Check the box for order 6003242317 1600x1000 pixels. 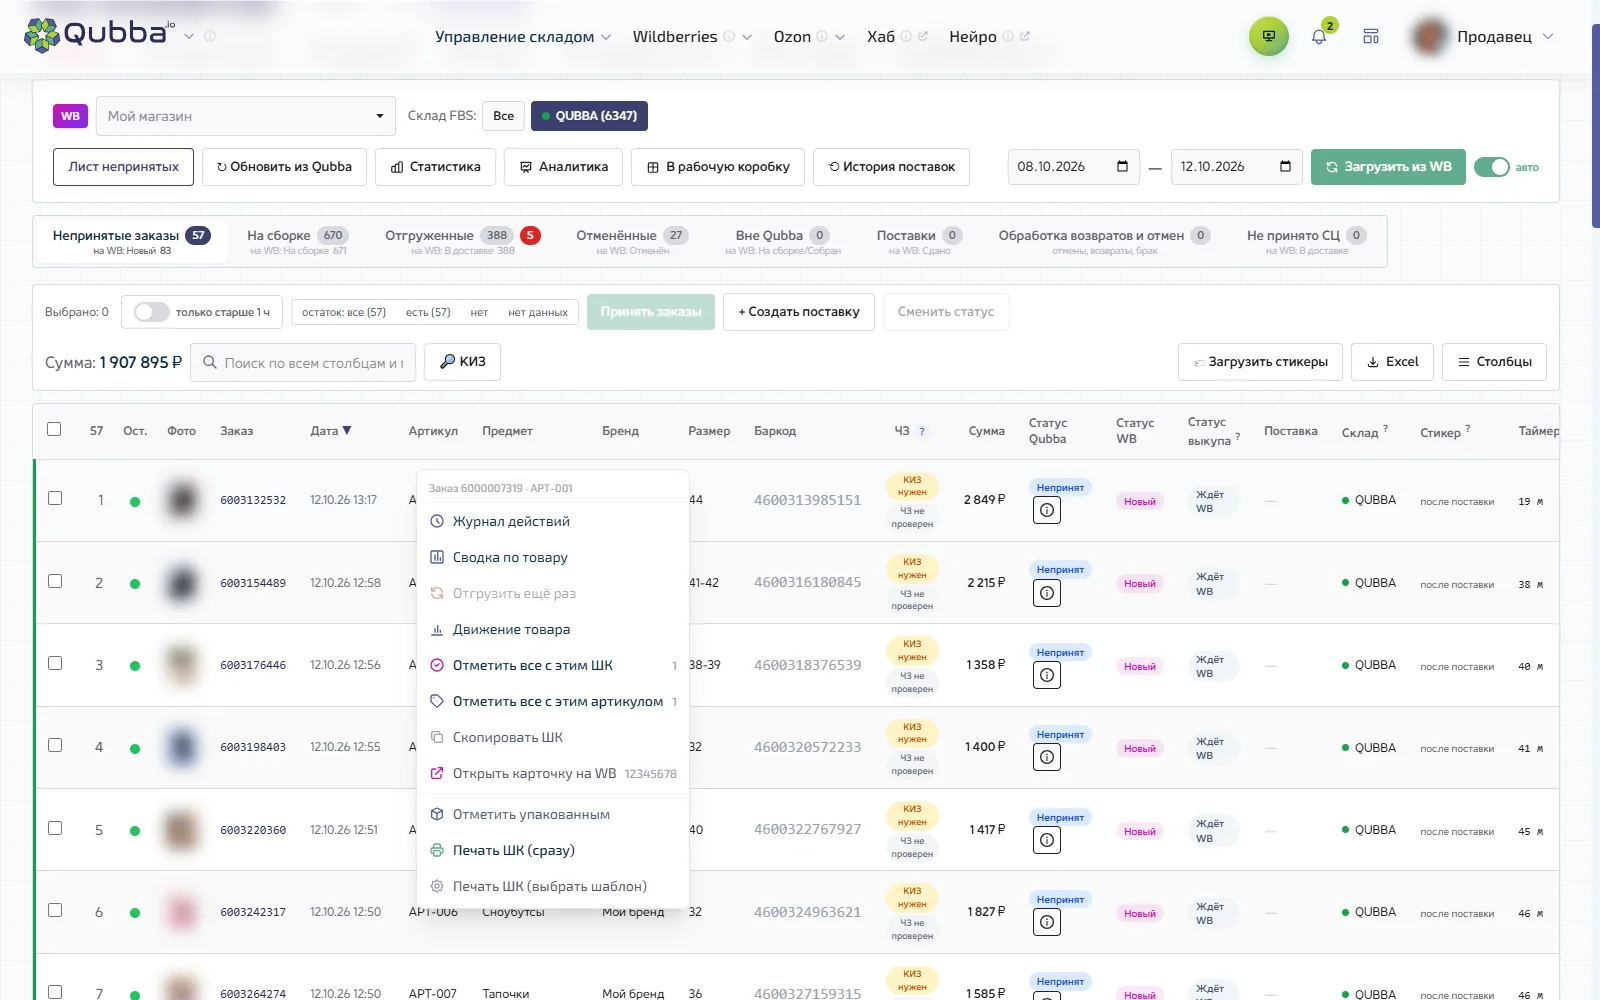[x=55, y=910]
